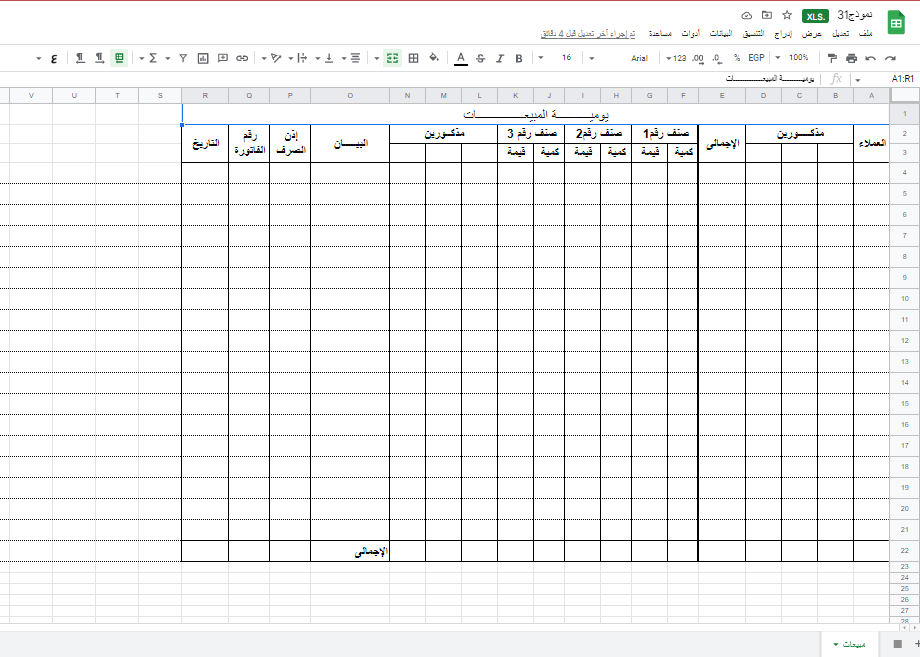
Task: Insert a chart using toolbar icon
Action: (x=203, y=58)
